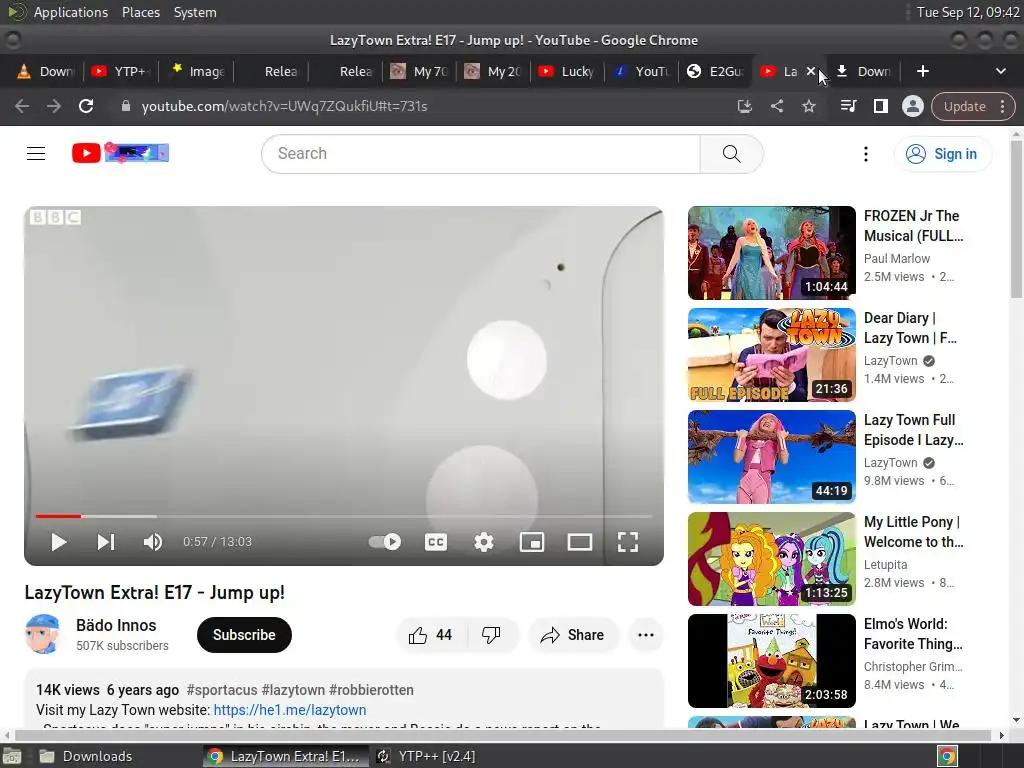The image size is (1024, 768).
Task: Reload the page with refresh icon
Action: [x=86, y=106]
